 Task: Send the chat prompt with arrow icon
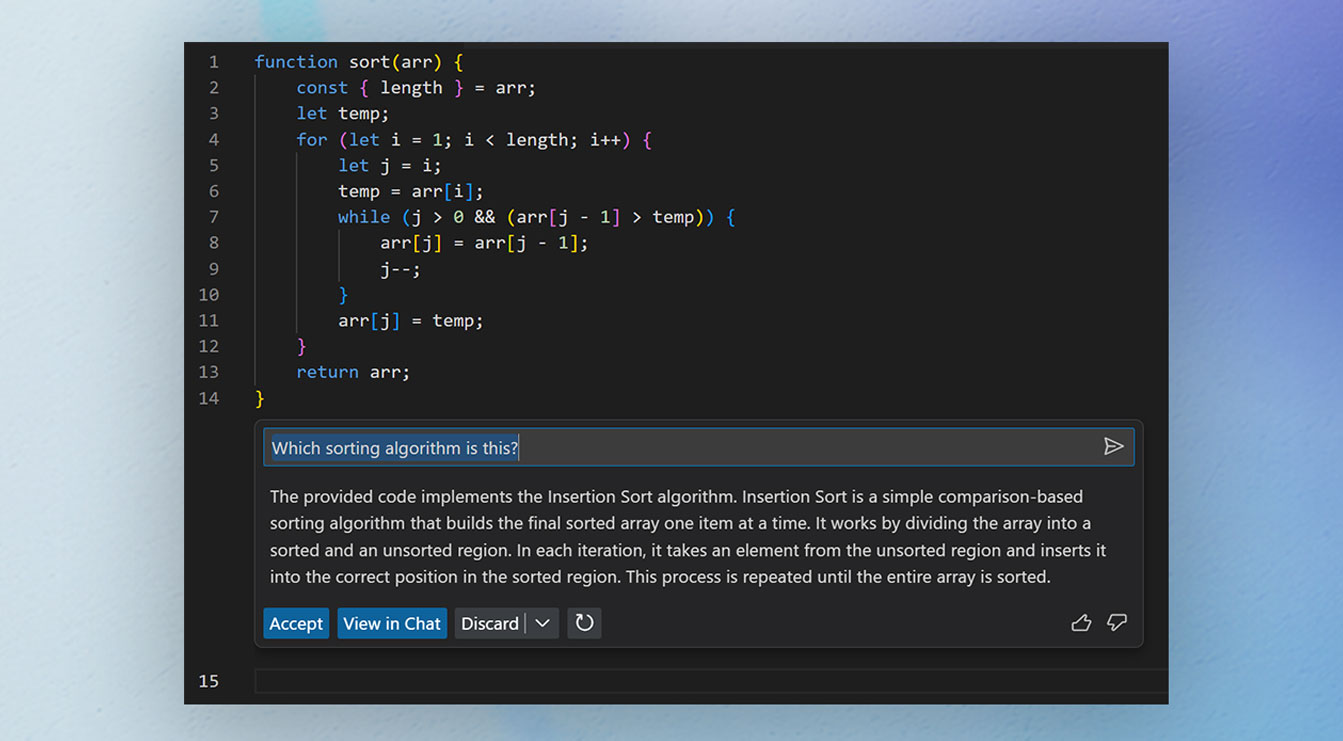point(1113,447)
